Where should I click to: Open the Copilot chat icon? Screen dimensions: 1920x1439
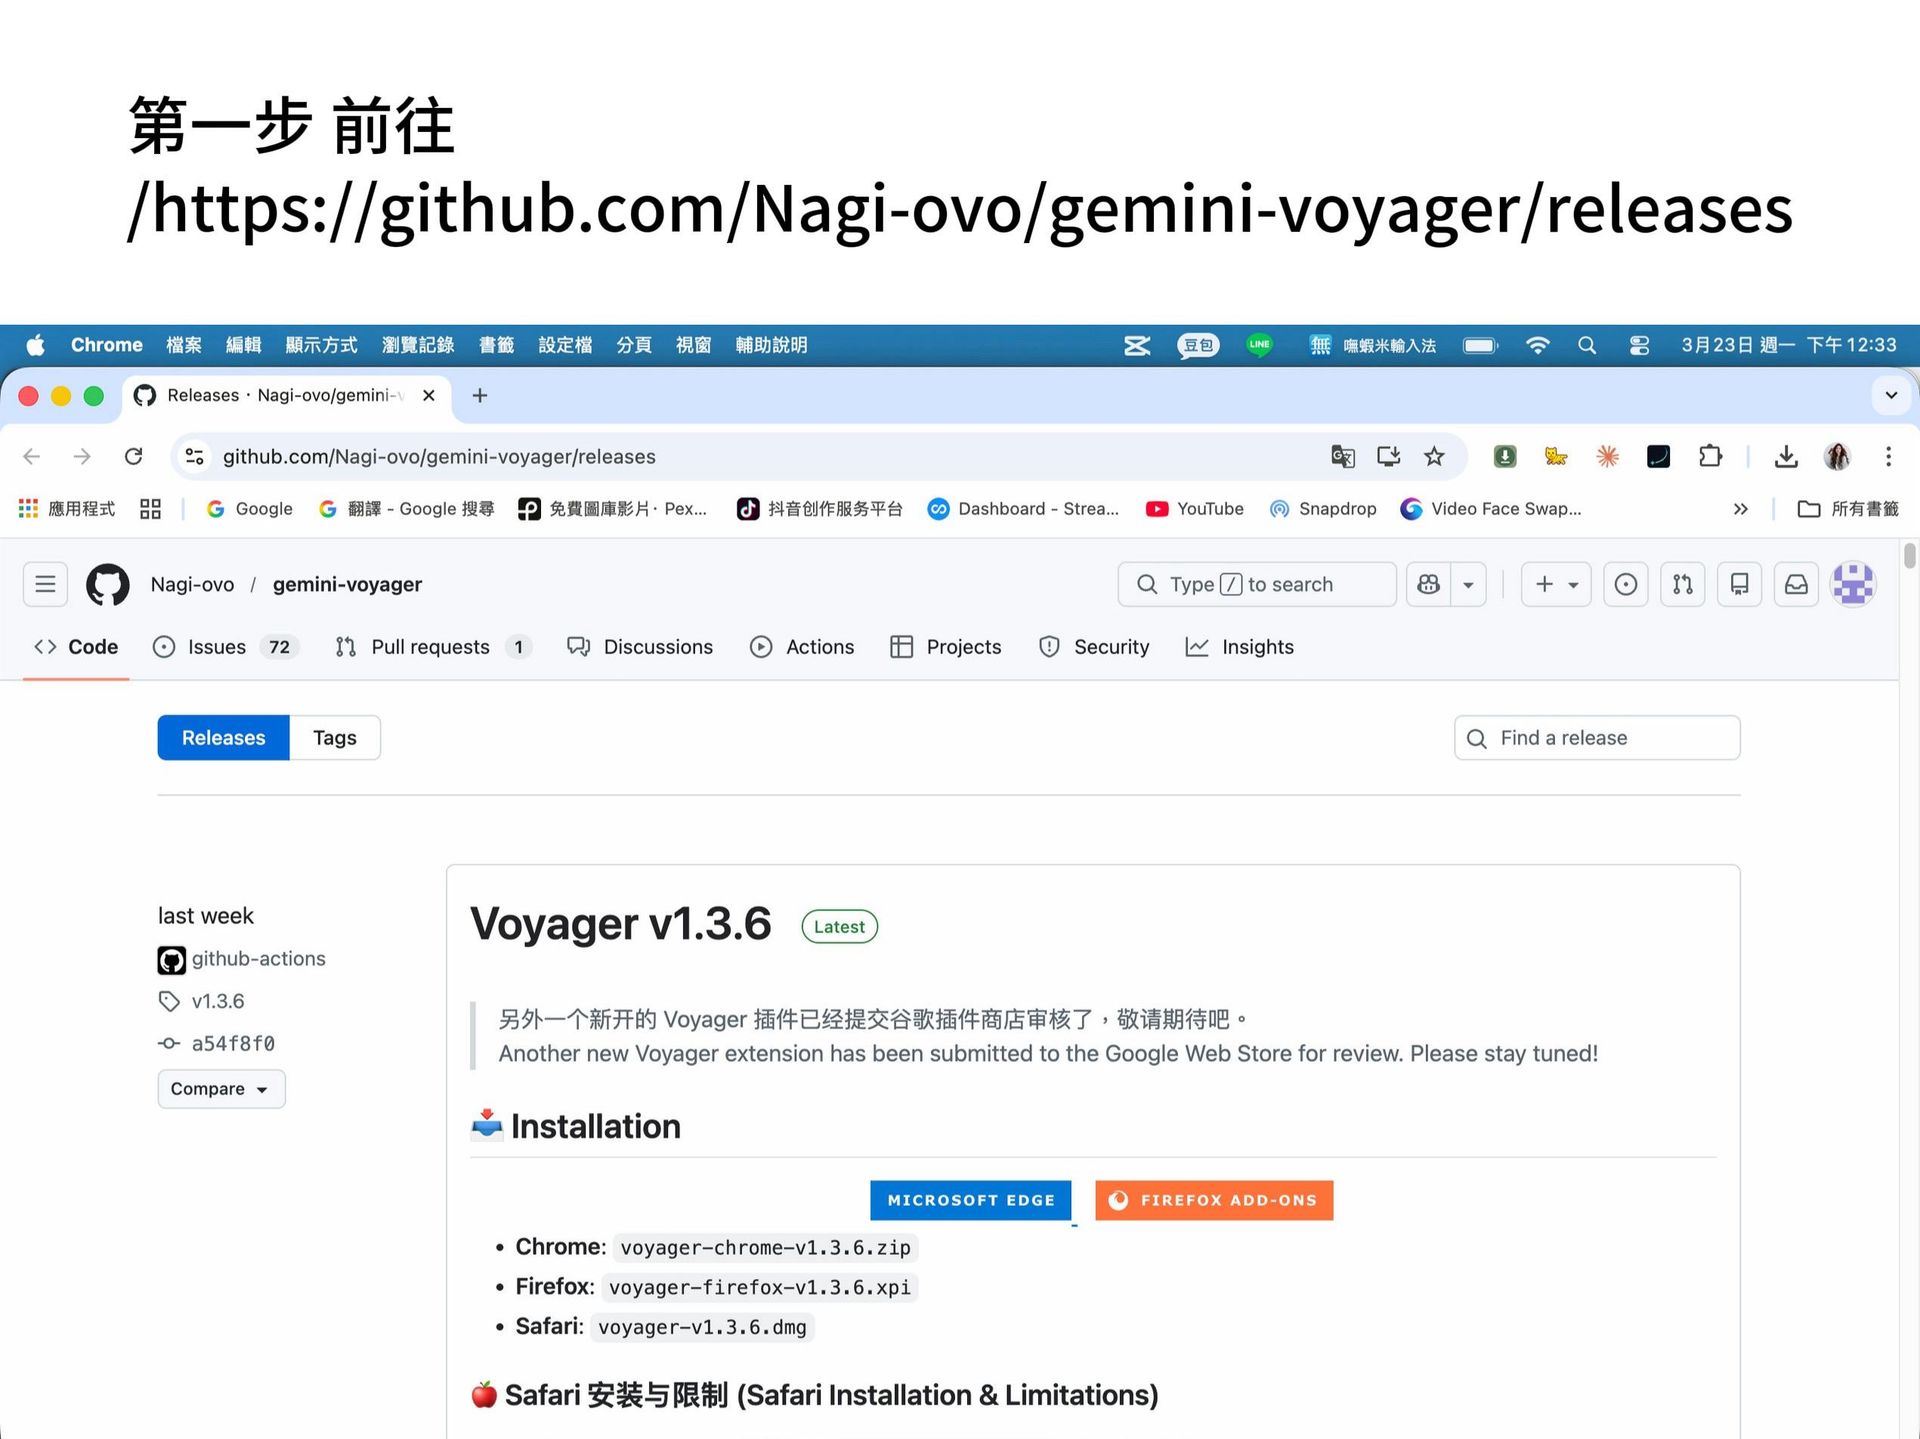click(x=1428, y=584)
